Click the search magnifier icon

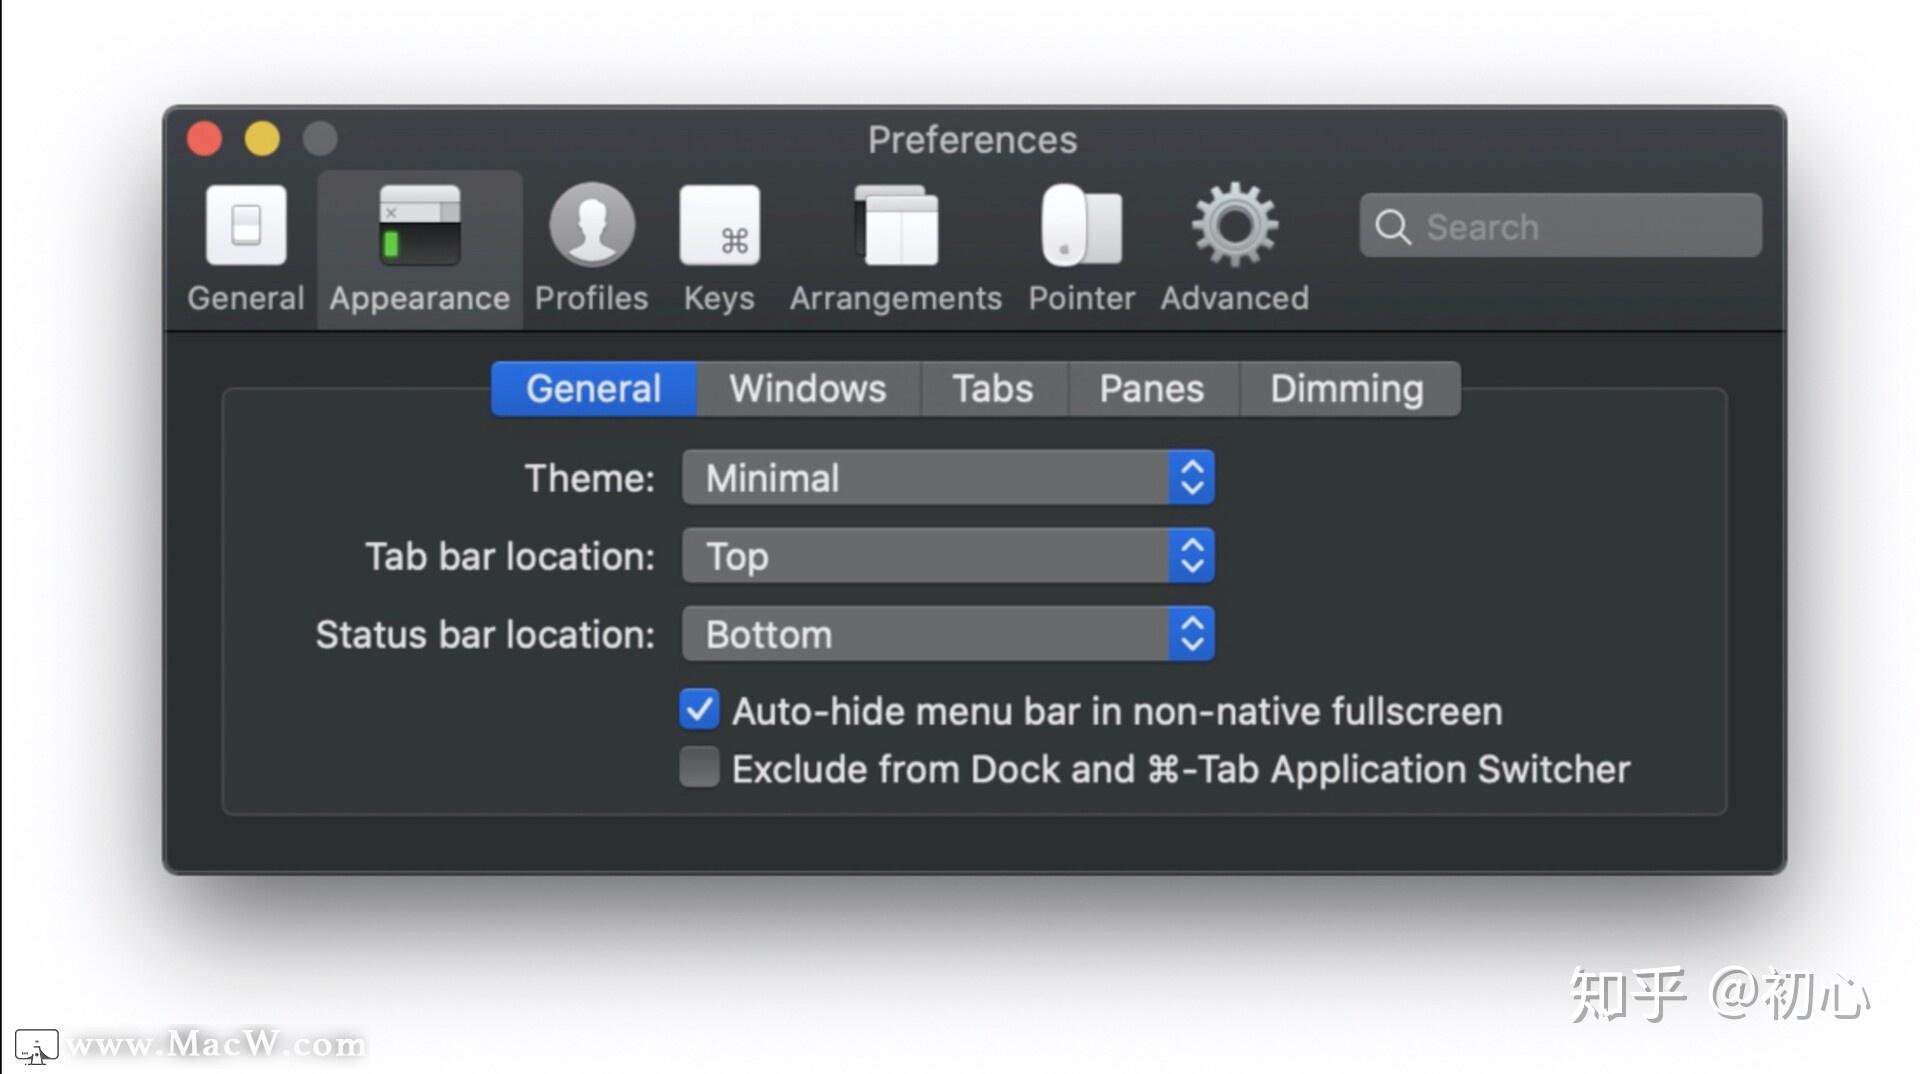(x=1393, y=227)
